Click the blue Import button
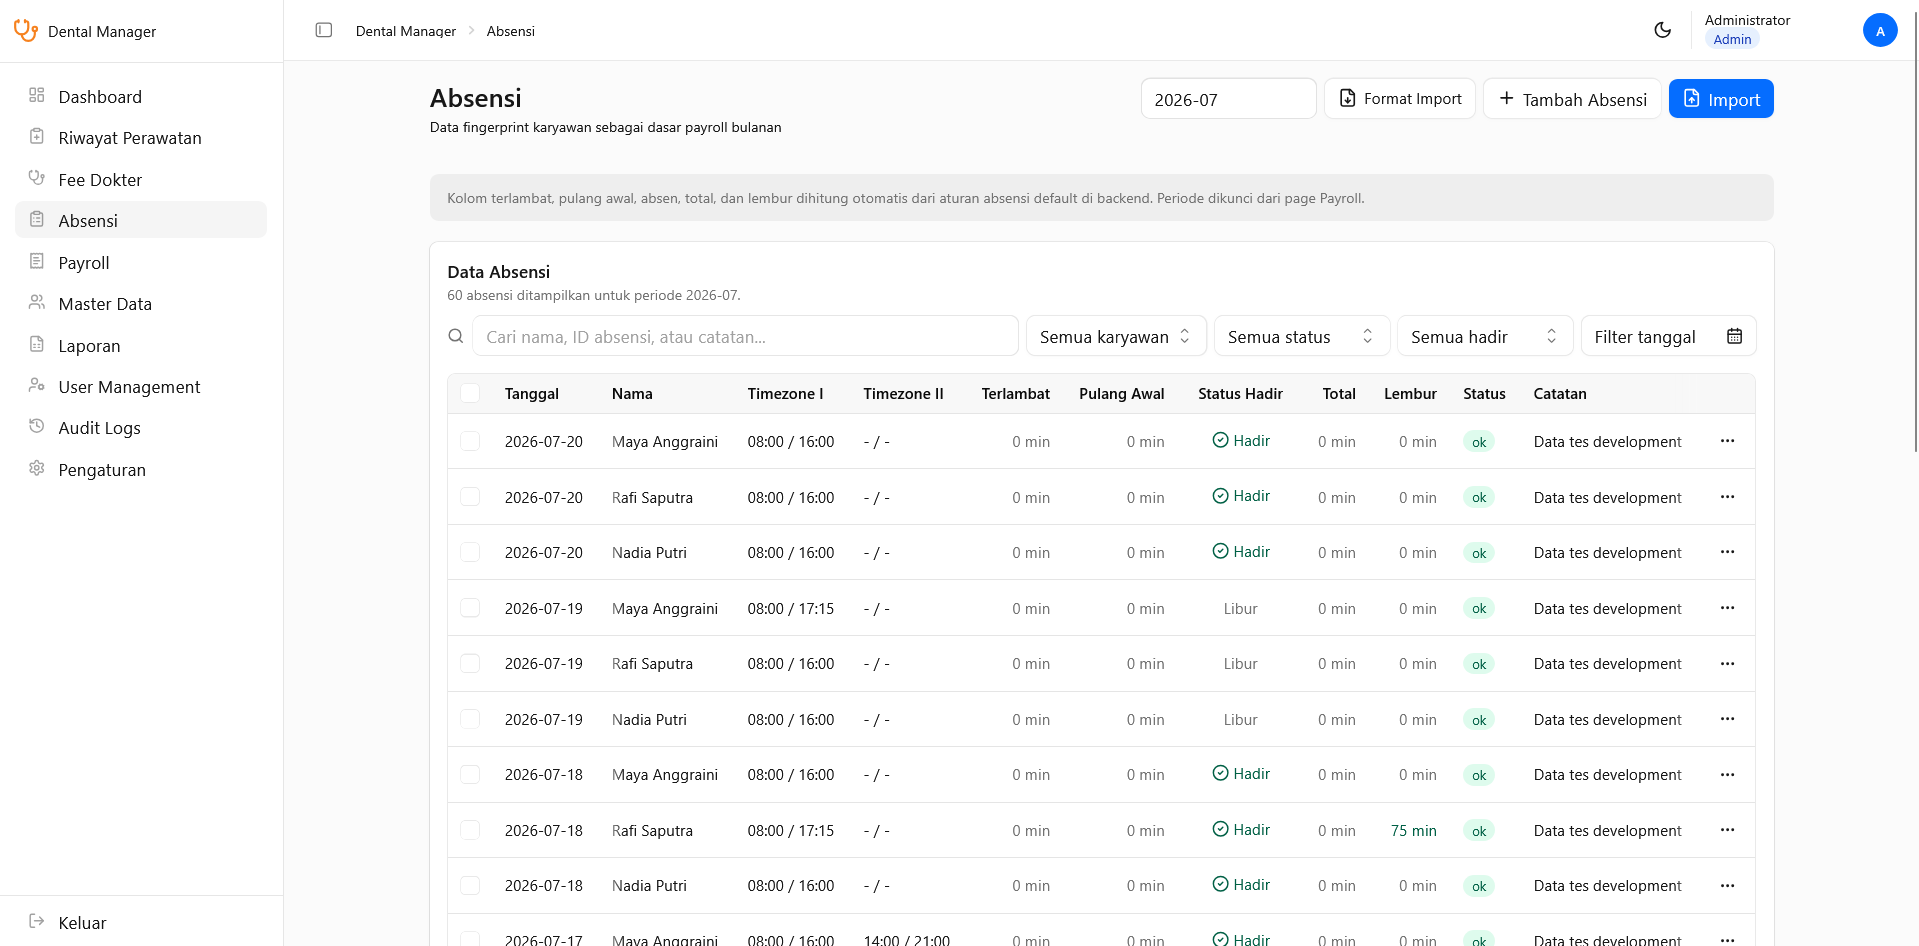This screenshot has width=1919, height=946. tap(1721, 98)
